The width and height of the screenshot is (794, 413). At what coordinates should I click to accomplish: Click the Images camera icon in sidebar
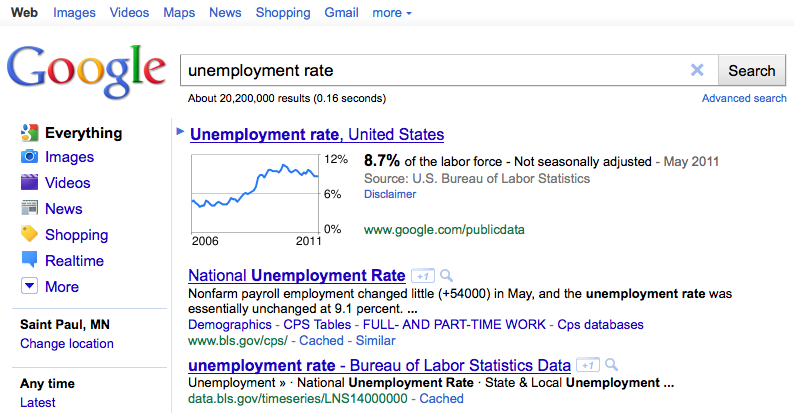coord(29,156)
